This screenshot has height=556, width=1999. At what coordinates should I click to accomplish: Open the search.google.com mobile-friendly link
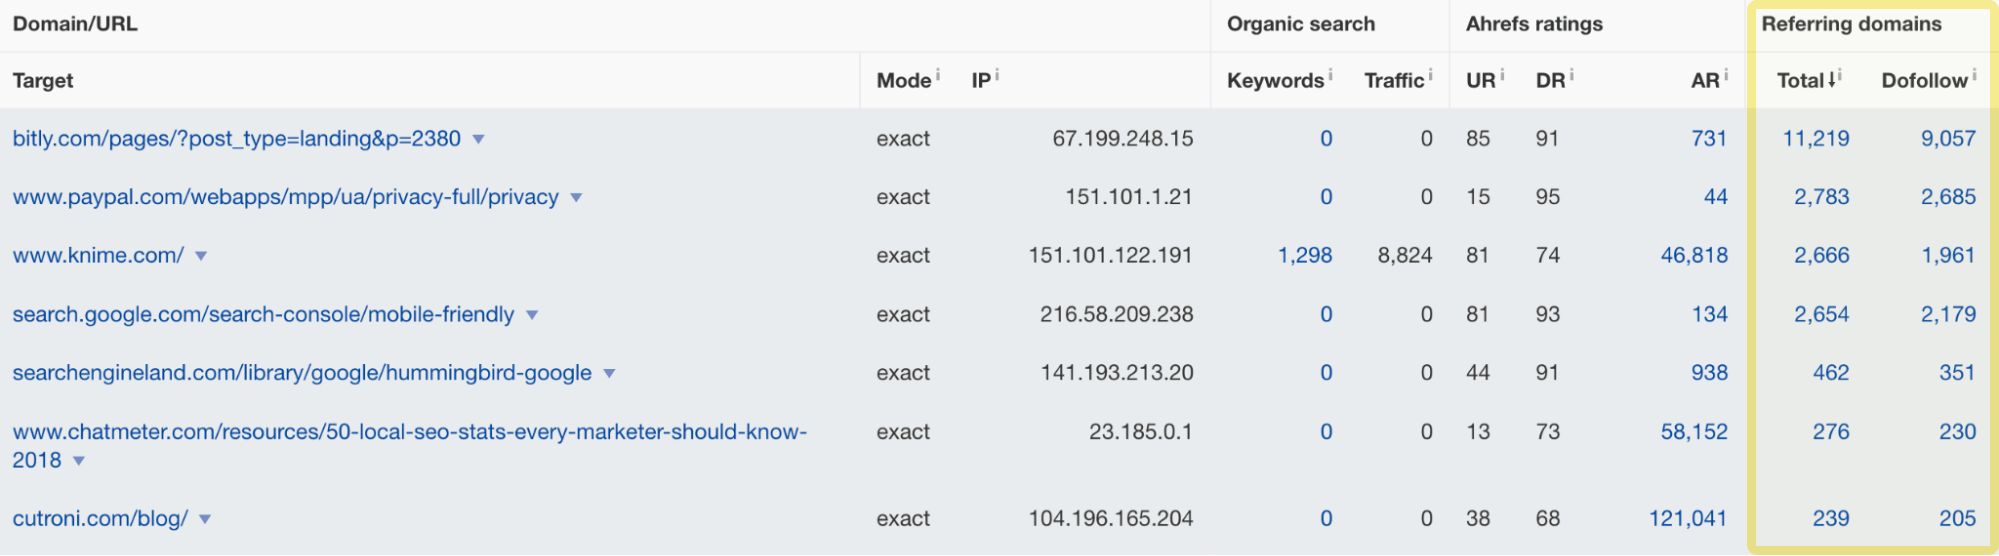click(x=263, y=314)
